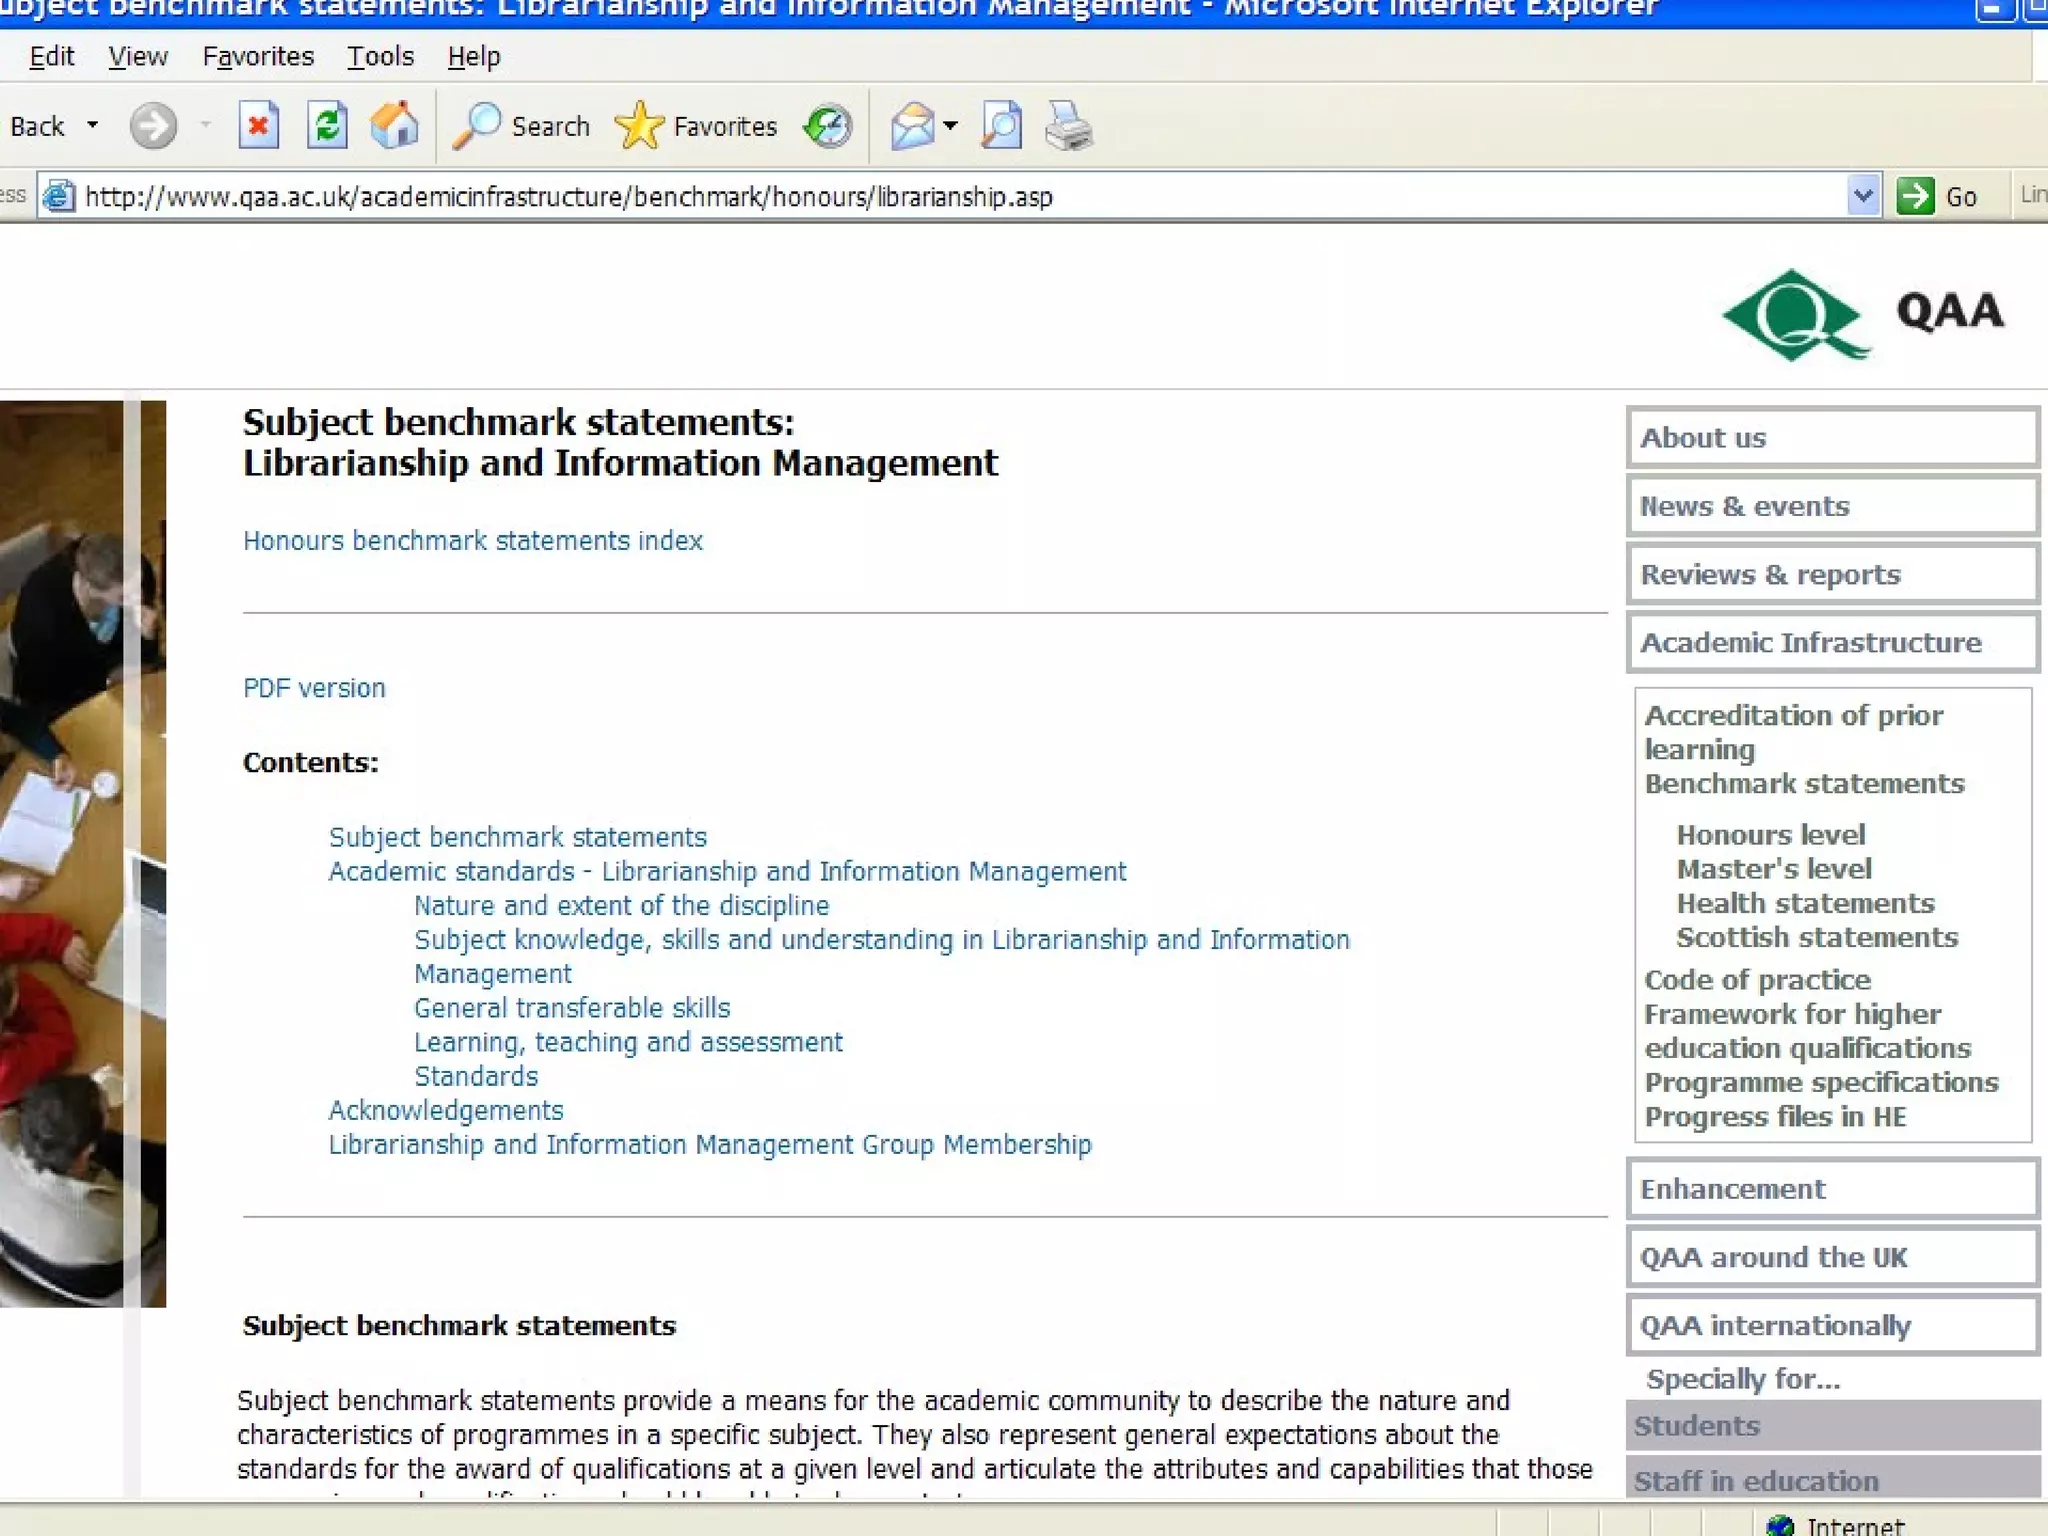Click the Mail envelope icon

(x=911, y=126)
